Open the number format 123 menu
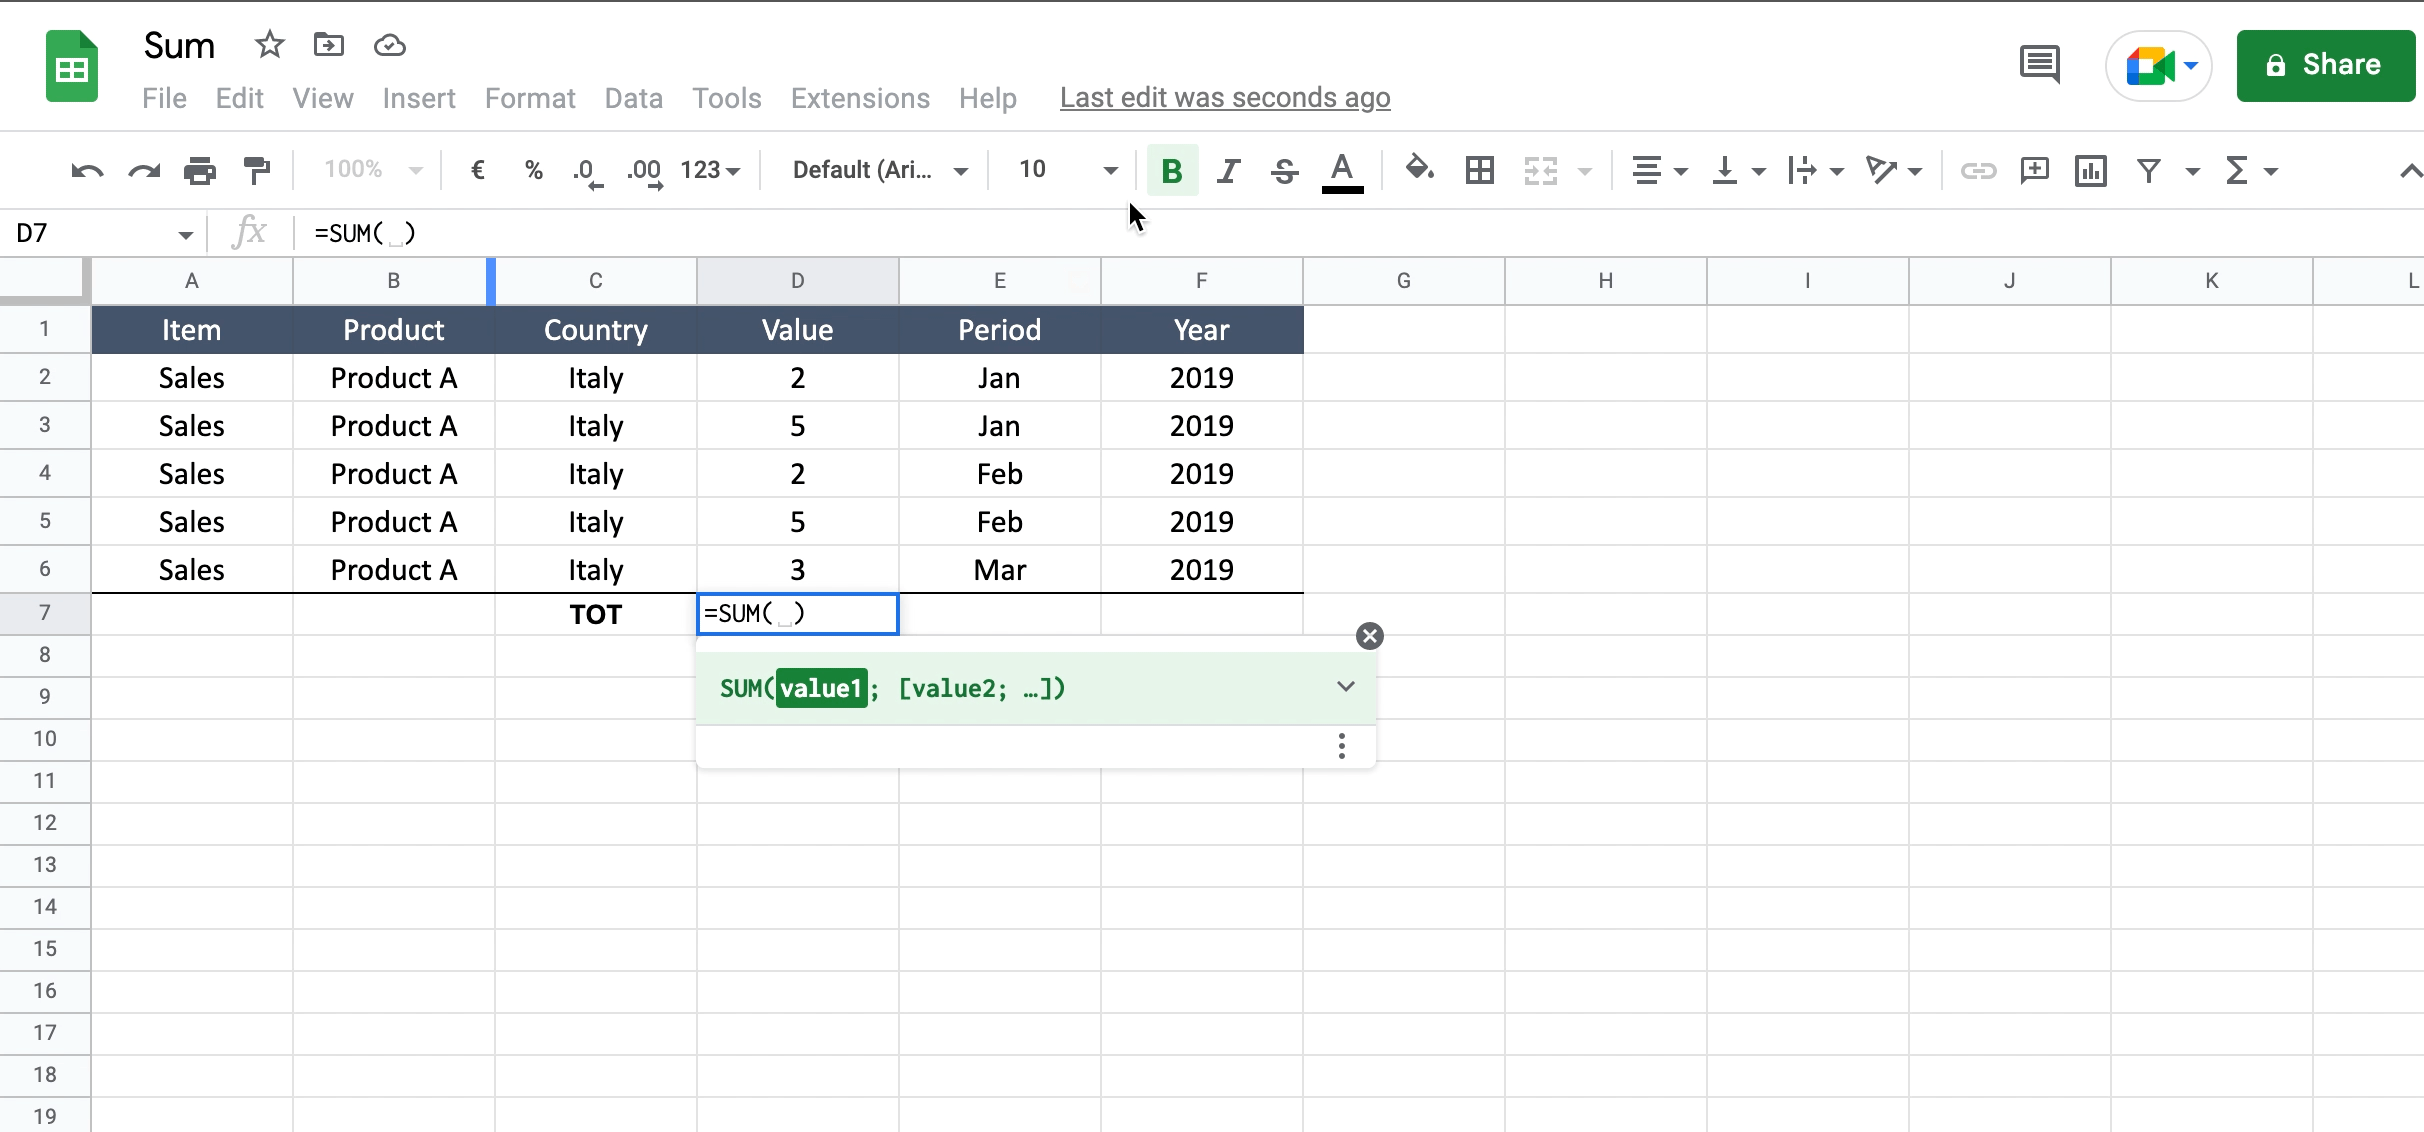 point(710,170)
